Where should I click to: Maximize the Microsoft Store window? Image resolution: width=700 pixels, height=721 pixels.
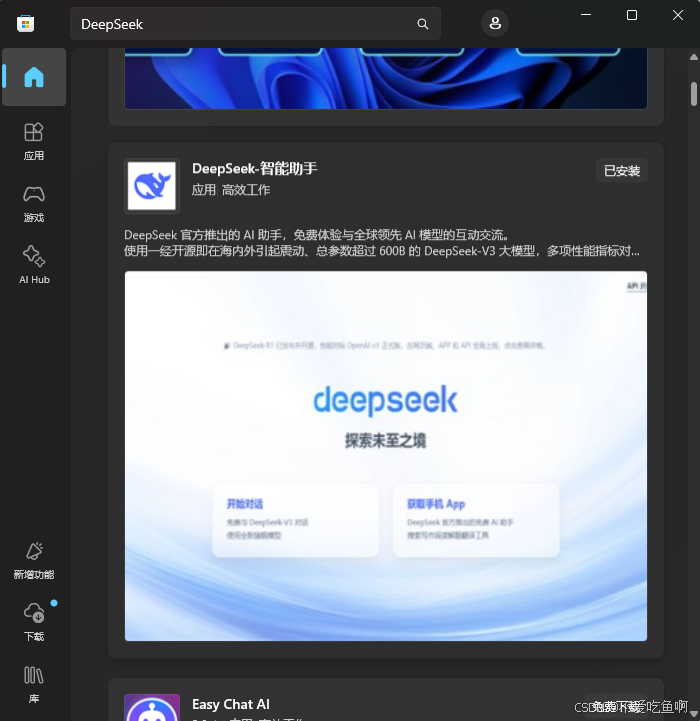coord(632,15)
